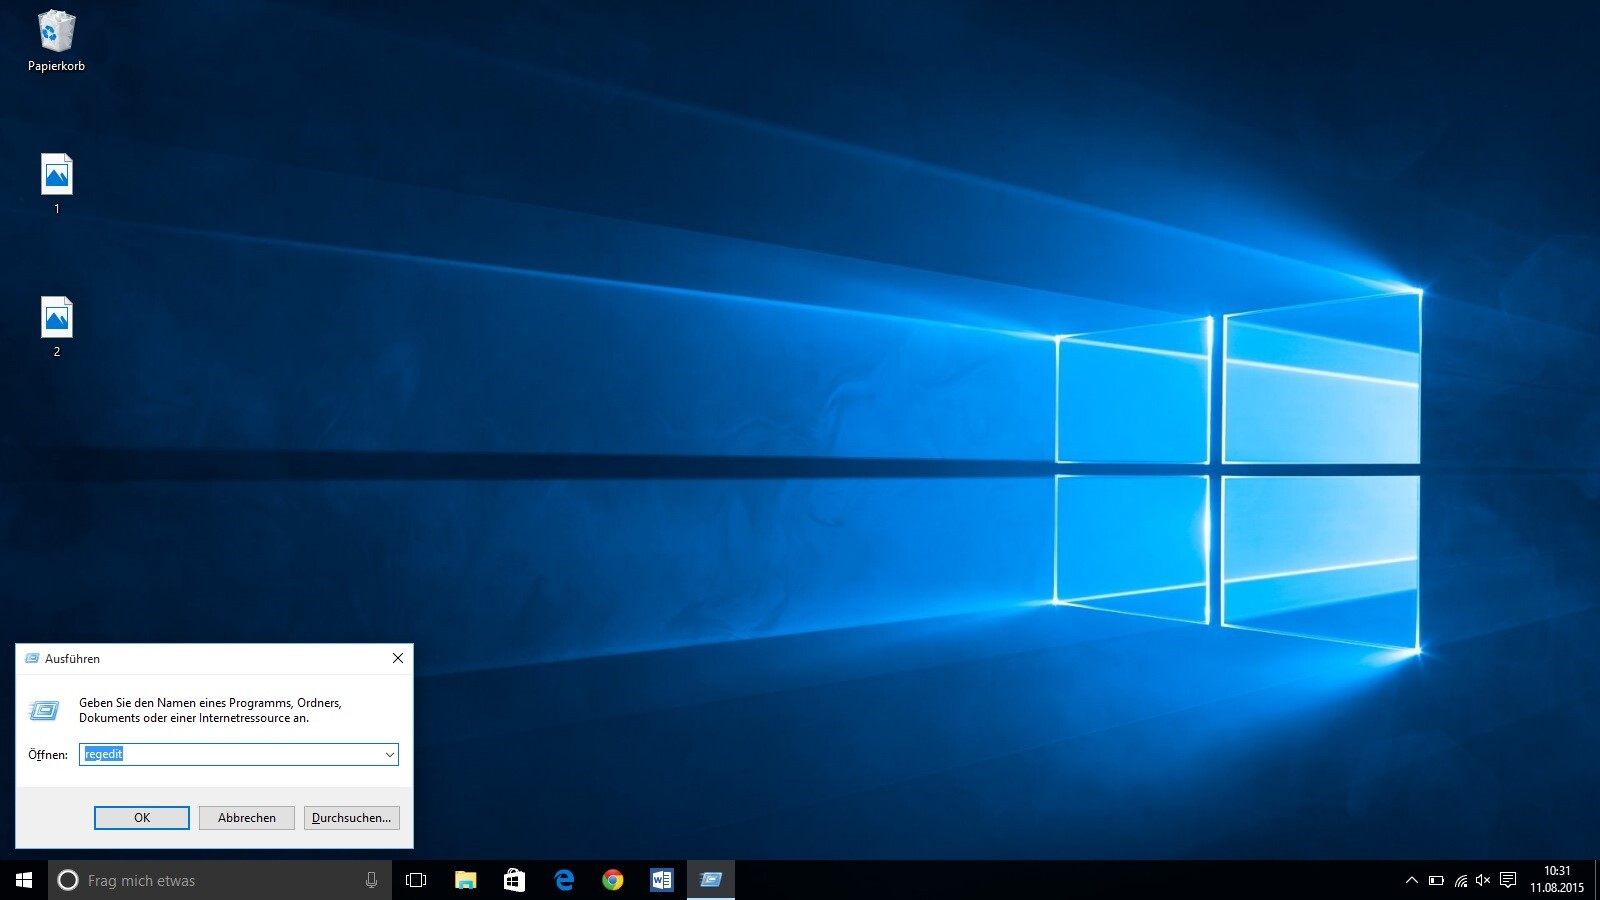Open Google Chrome from the taskbar
The height and width of the screenshot is (900, 1600).
[613, 880]
